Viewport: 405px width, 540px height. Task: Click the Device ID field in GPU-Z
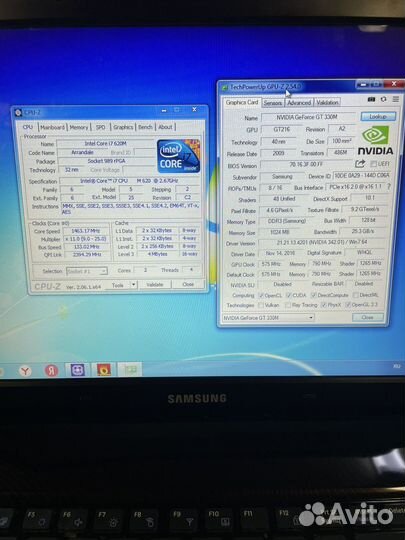tap(362, 175)
